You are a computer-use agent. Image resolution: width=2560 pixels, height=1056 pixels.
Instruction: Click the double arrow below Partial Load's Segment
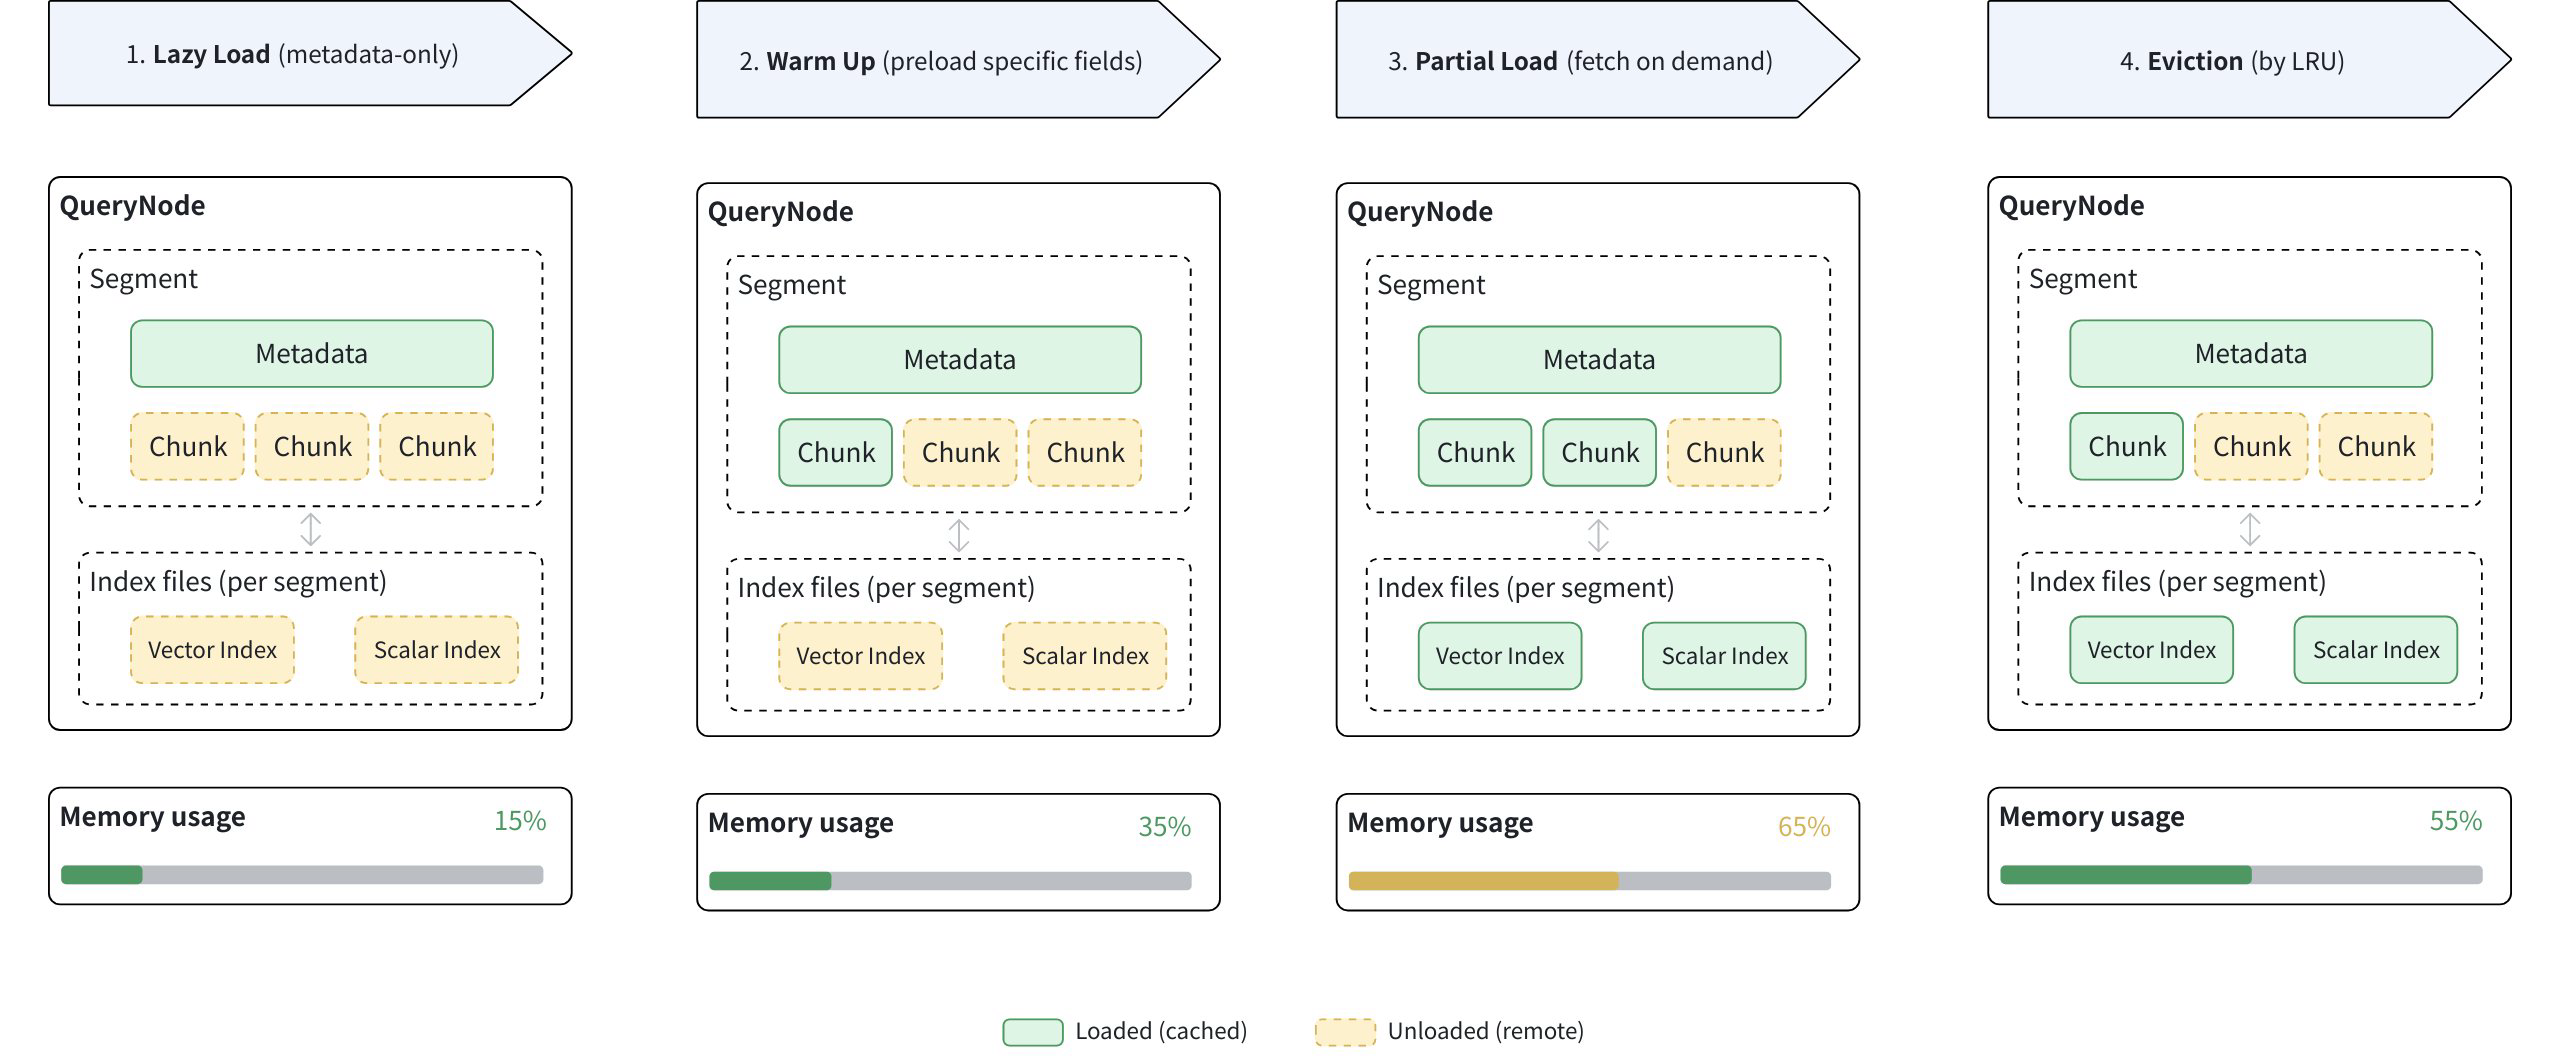click(1598, 535)
